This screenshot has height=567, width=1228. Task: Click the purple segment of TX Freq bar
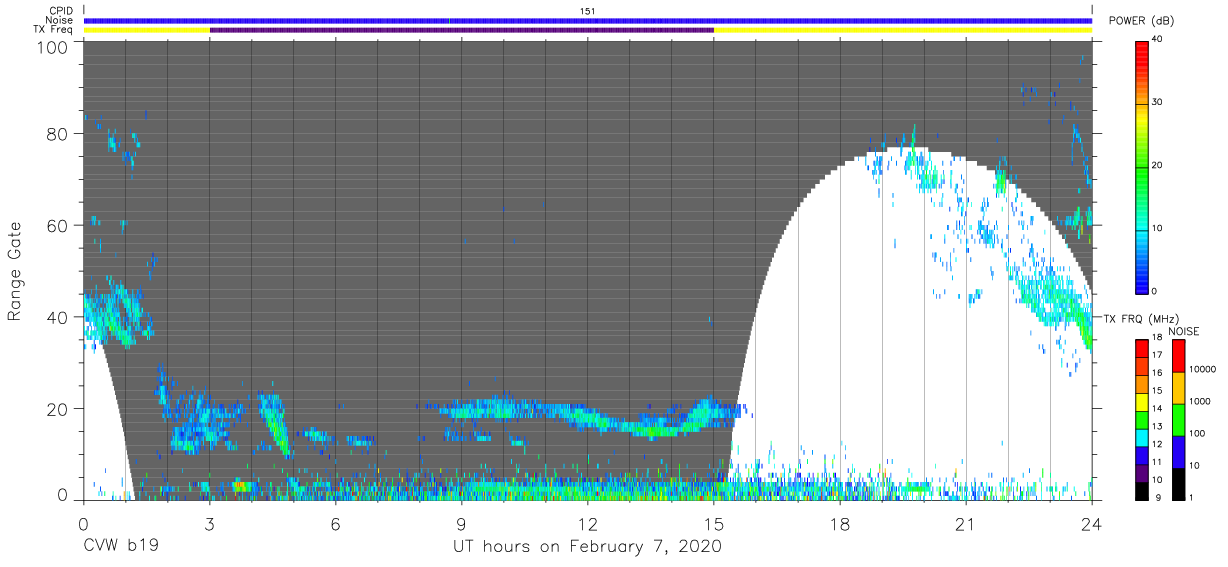coord(462,30)
